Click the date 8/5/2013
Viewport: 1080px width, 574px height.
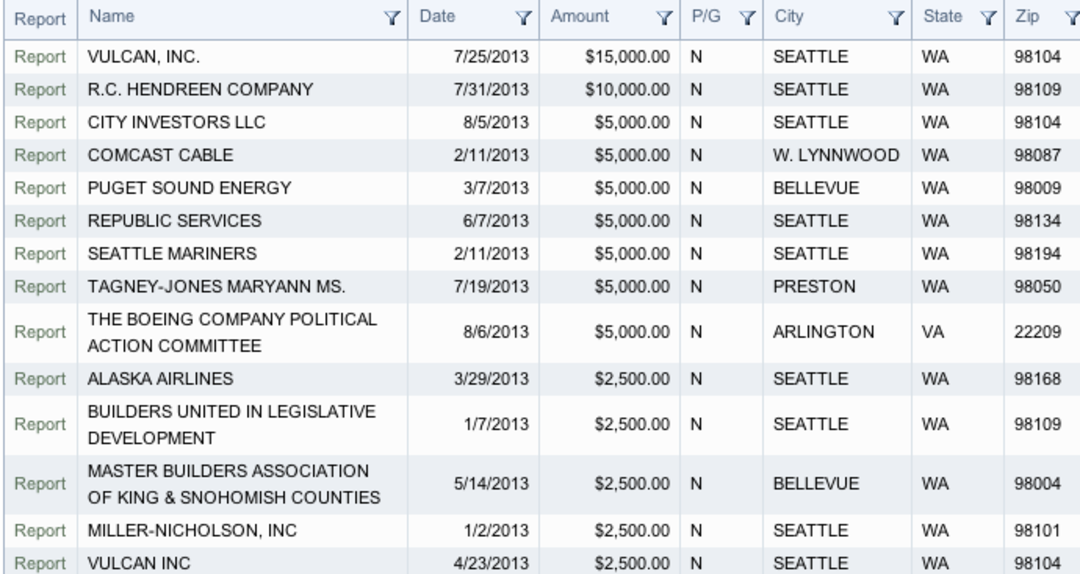[x=496, y=123]
